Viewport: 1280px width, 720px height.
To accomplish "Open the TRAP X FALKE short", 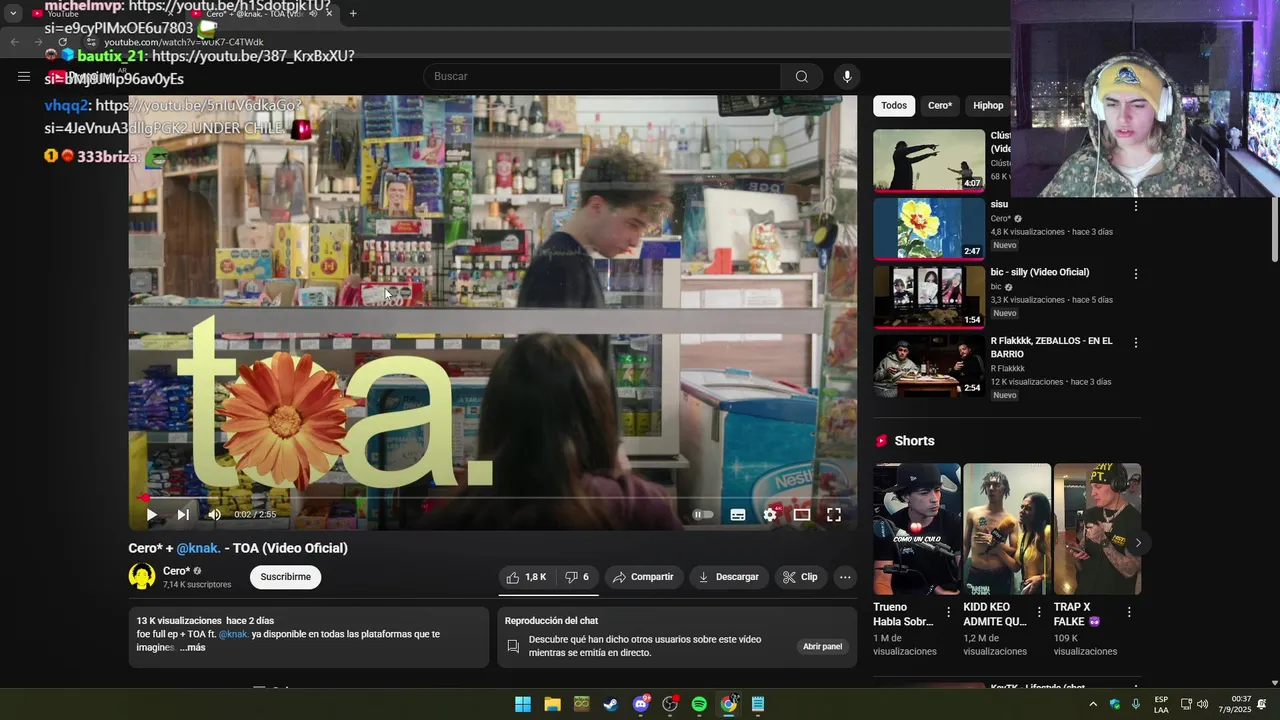I will (x=1097, y=529).
